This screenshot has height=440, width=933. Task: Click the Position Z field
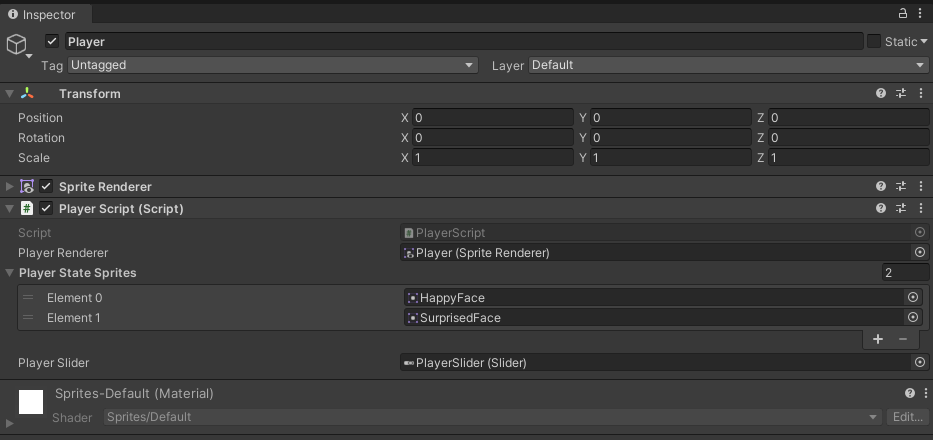[849, 118]
